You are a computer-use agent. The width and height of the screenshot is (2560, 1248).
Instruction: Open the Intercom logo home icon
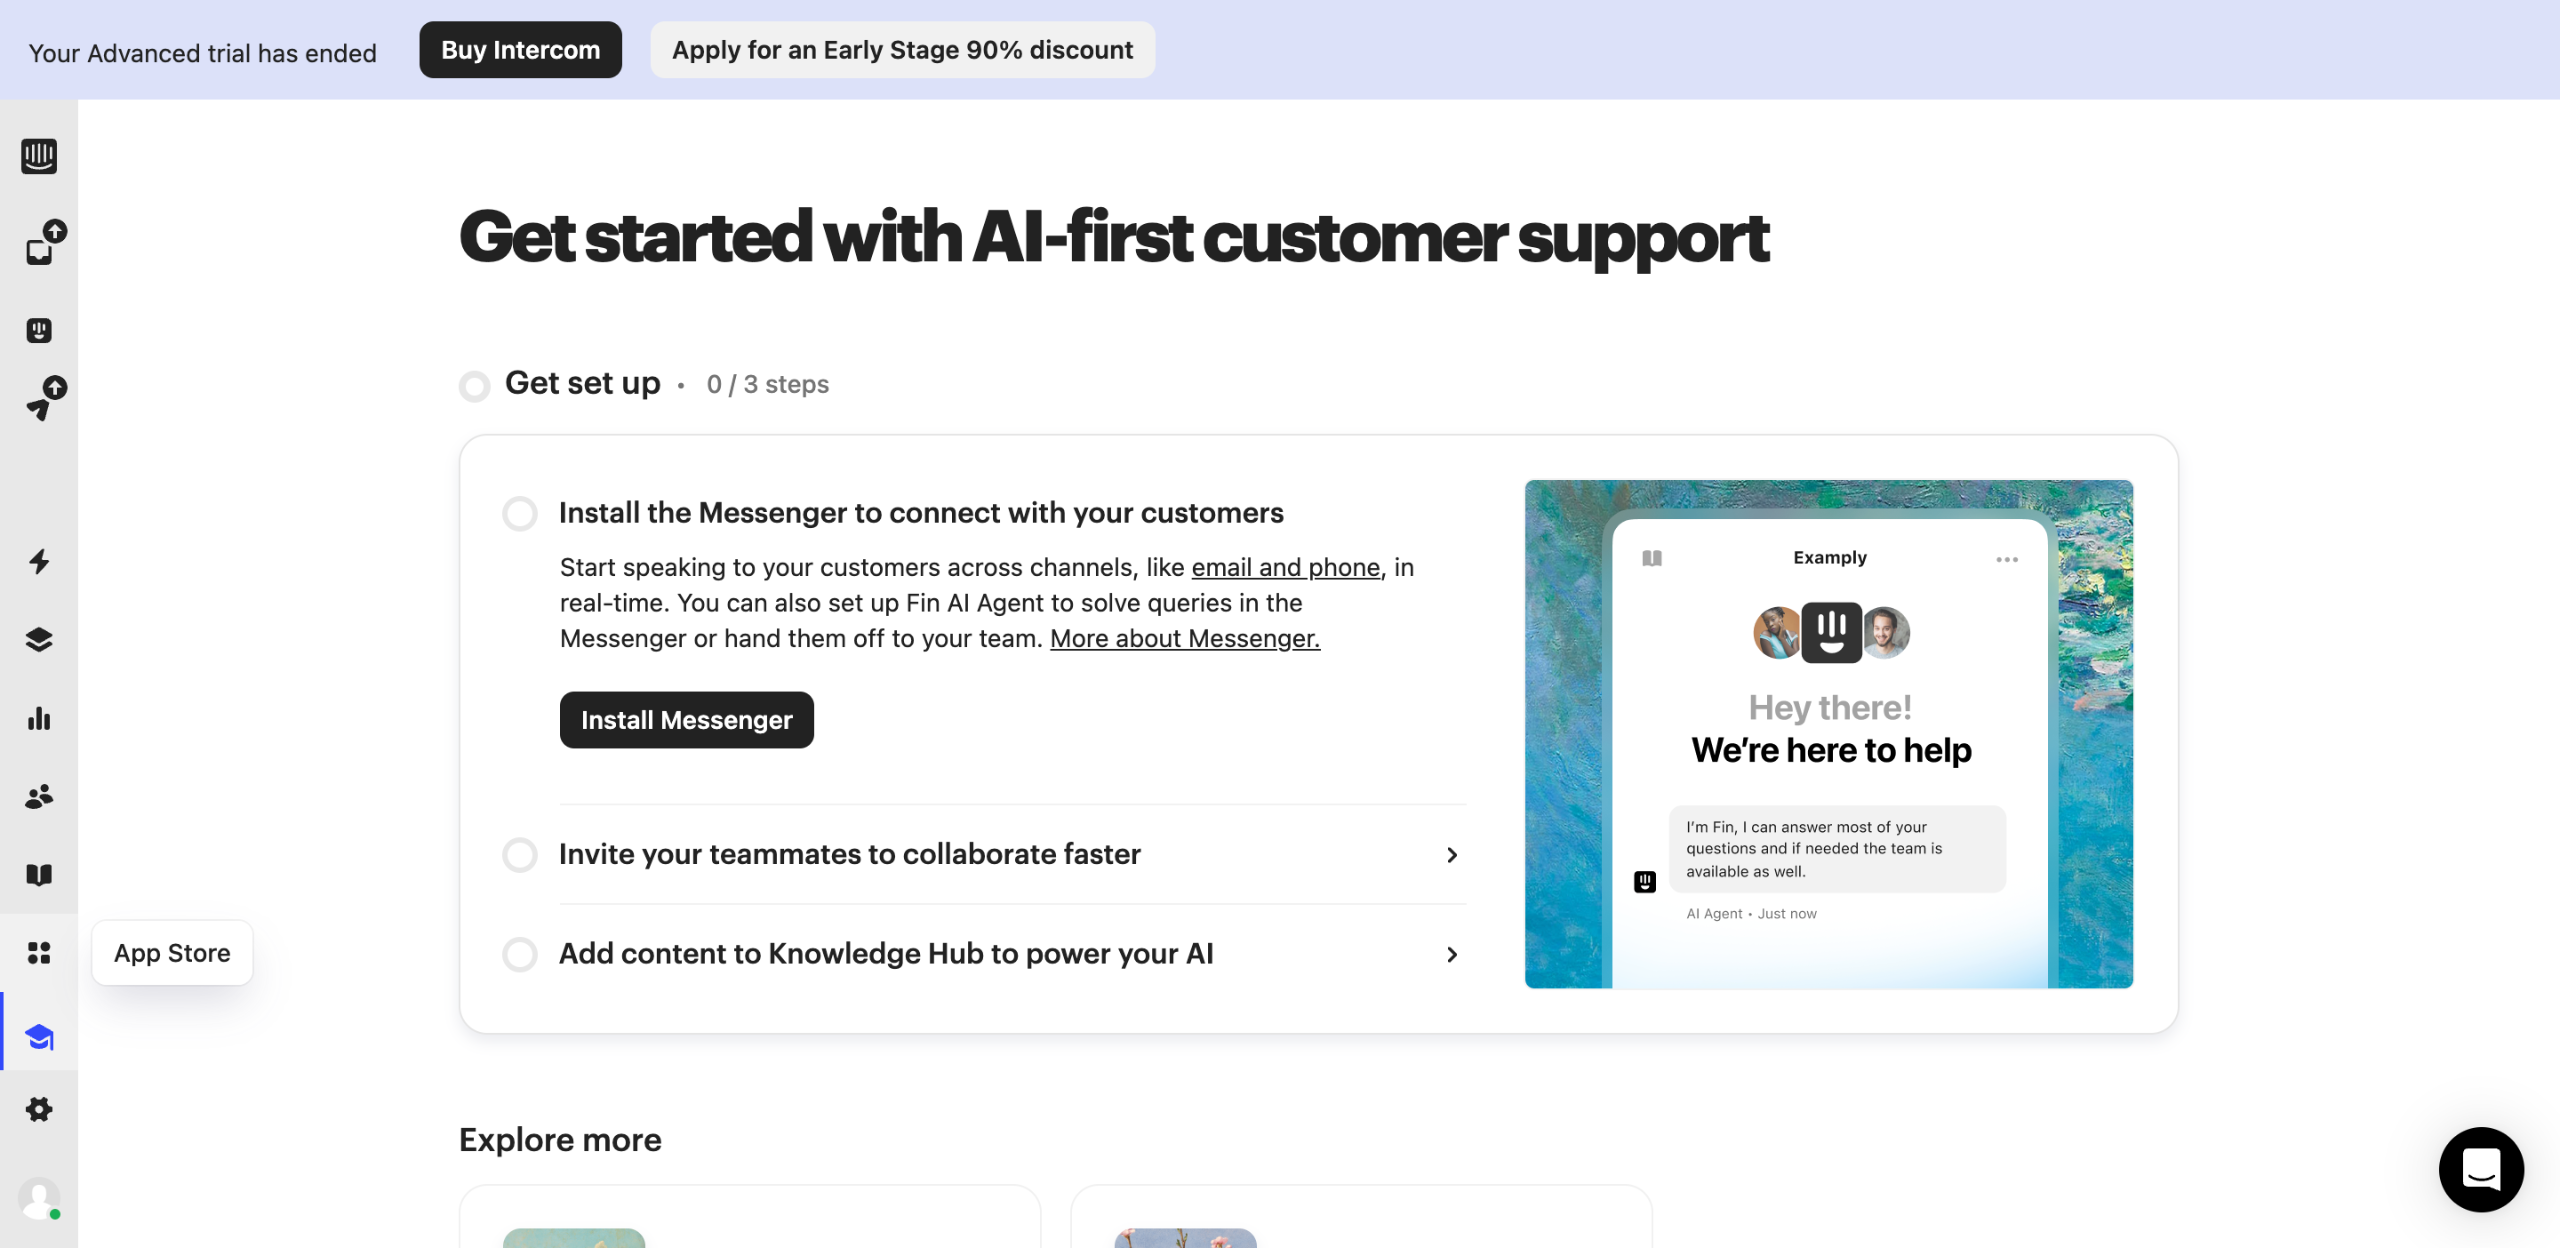(x=39, y=156)
